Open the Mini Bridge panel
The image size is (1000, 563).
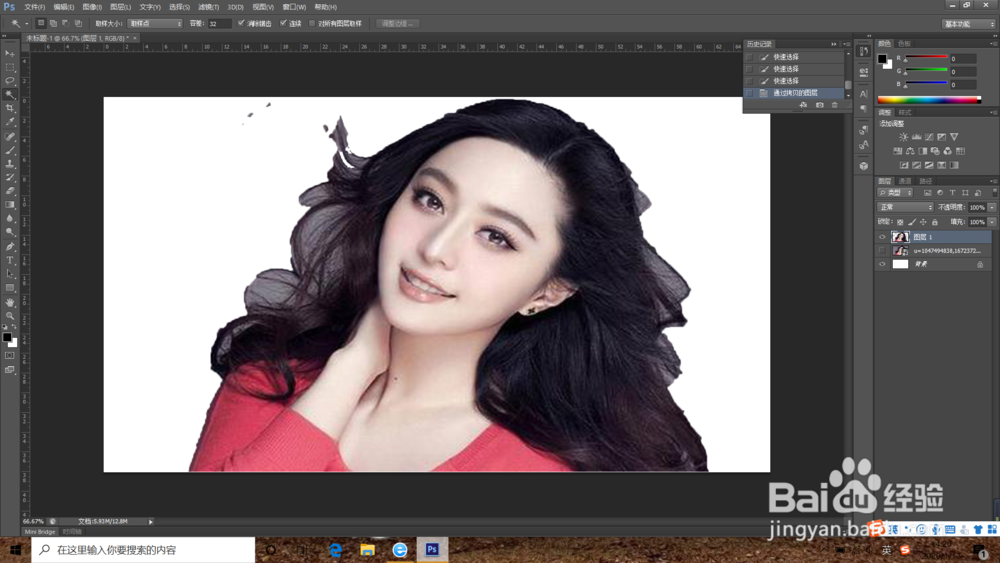(x=40, y=532)
